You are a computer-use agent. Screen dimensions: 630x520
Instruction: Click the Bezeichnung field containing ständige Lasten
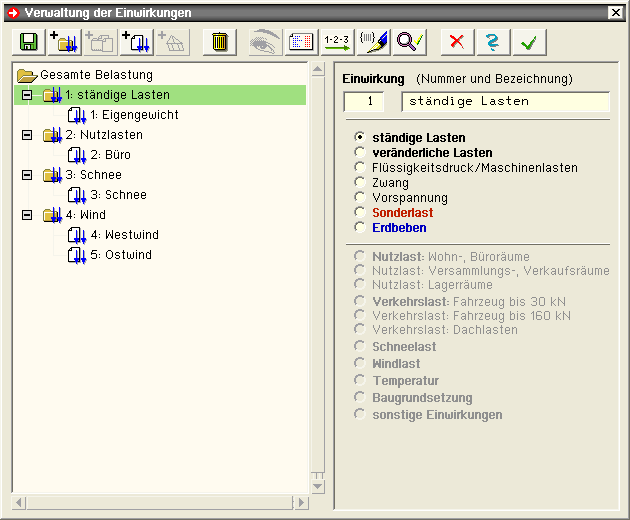505,101
